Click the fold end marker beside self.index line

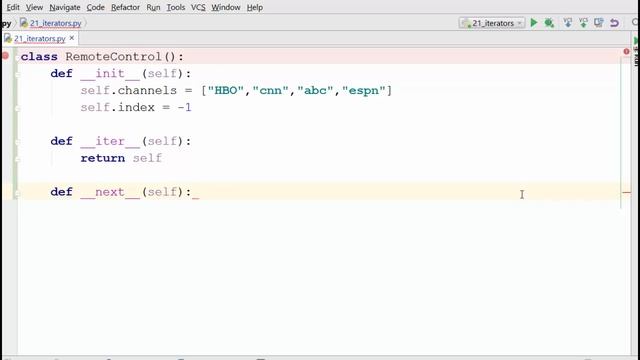pyautogui.click(x=17, y=108)
